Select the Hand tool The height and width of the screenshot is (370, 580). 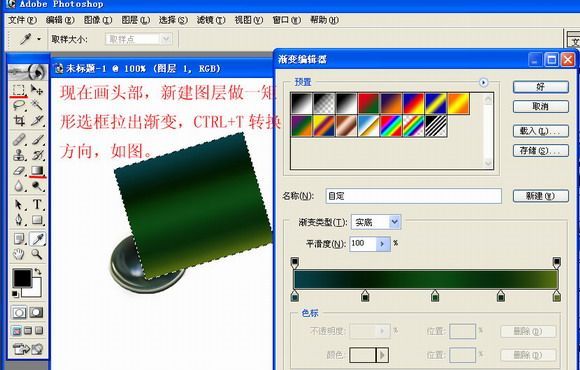click(x=18, y=254)
